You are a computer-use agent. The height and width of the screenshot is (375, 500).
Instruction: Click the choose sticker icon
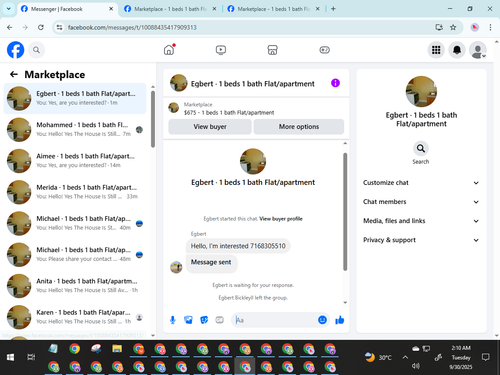pos(204,320)
